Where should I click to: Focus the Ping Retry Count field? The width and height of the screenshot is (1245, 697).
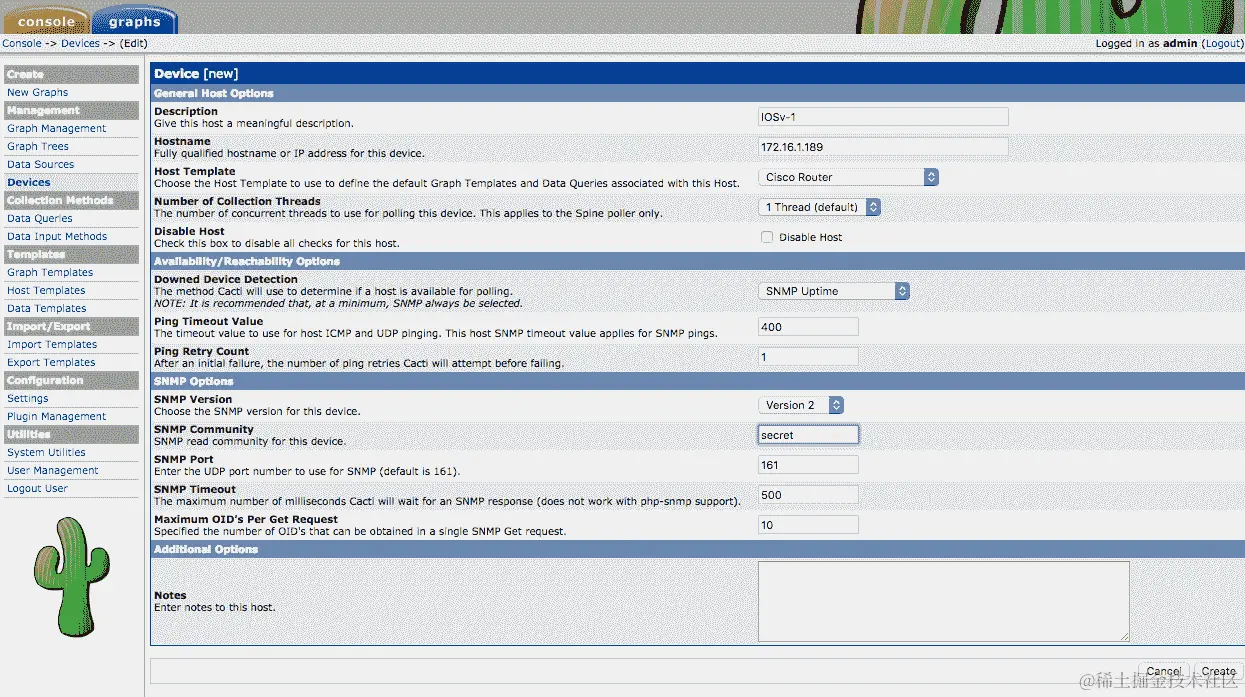(x=808, y=357)
